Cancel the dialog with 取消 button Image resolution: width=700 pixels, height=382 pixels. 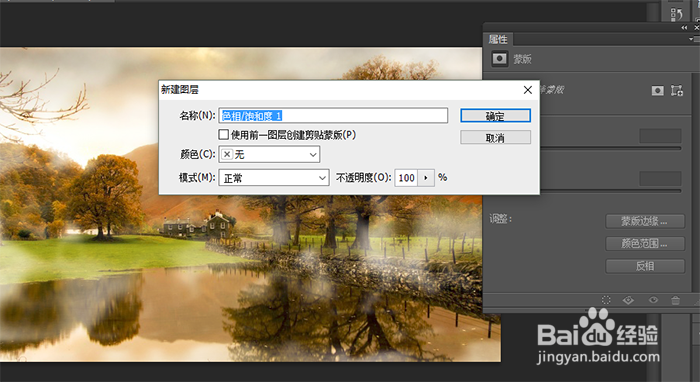click(x=496, y=137)
